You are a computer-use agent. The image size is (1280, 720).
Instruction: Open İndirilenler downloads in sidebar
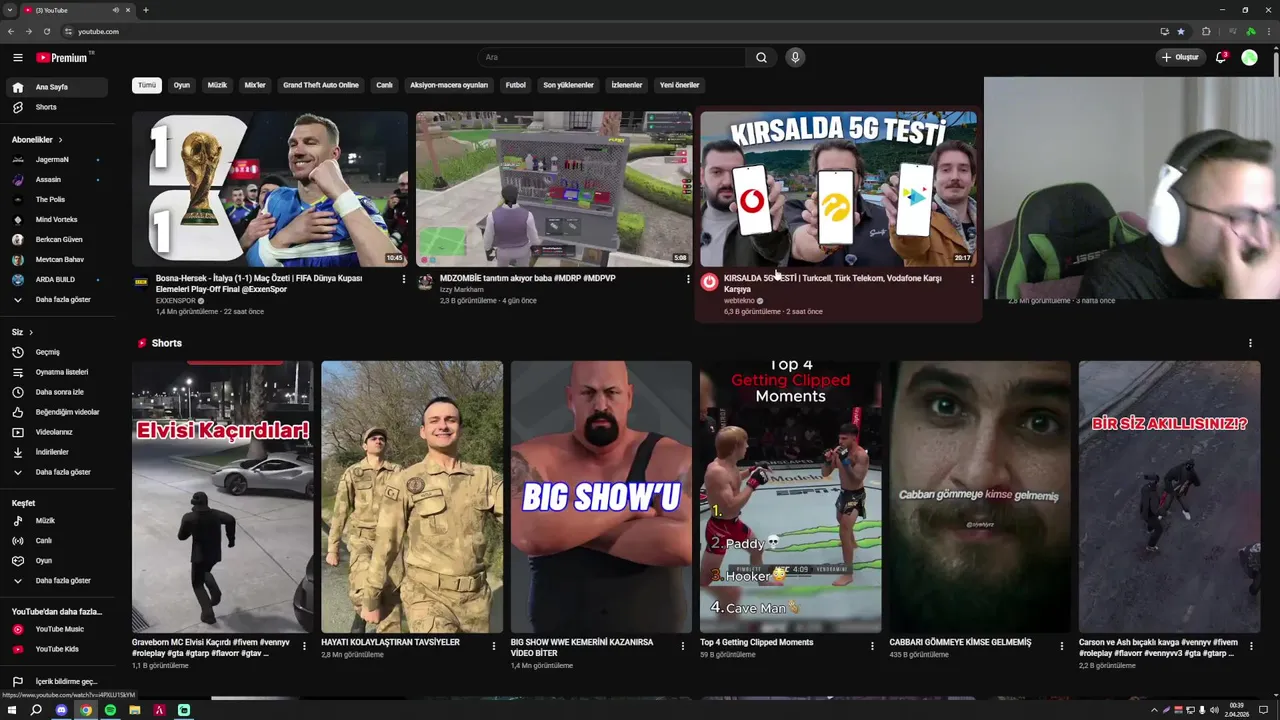click(55, 452)
